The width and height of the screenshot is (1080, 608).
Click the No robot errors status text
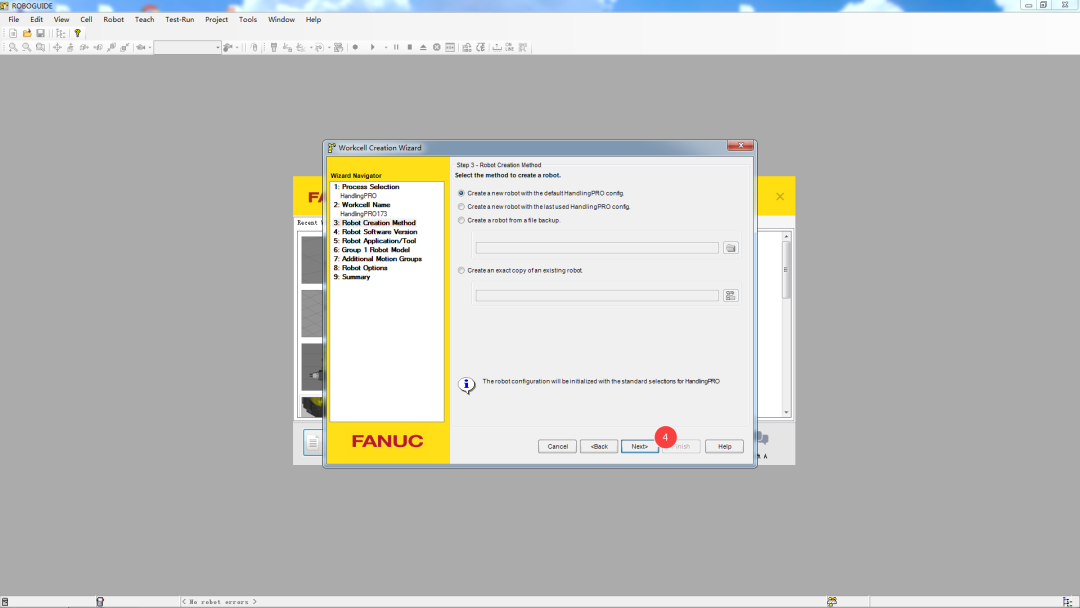coord(219,602)
